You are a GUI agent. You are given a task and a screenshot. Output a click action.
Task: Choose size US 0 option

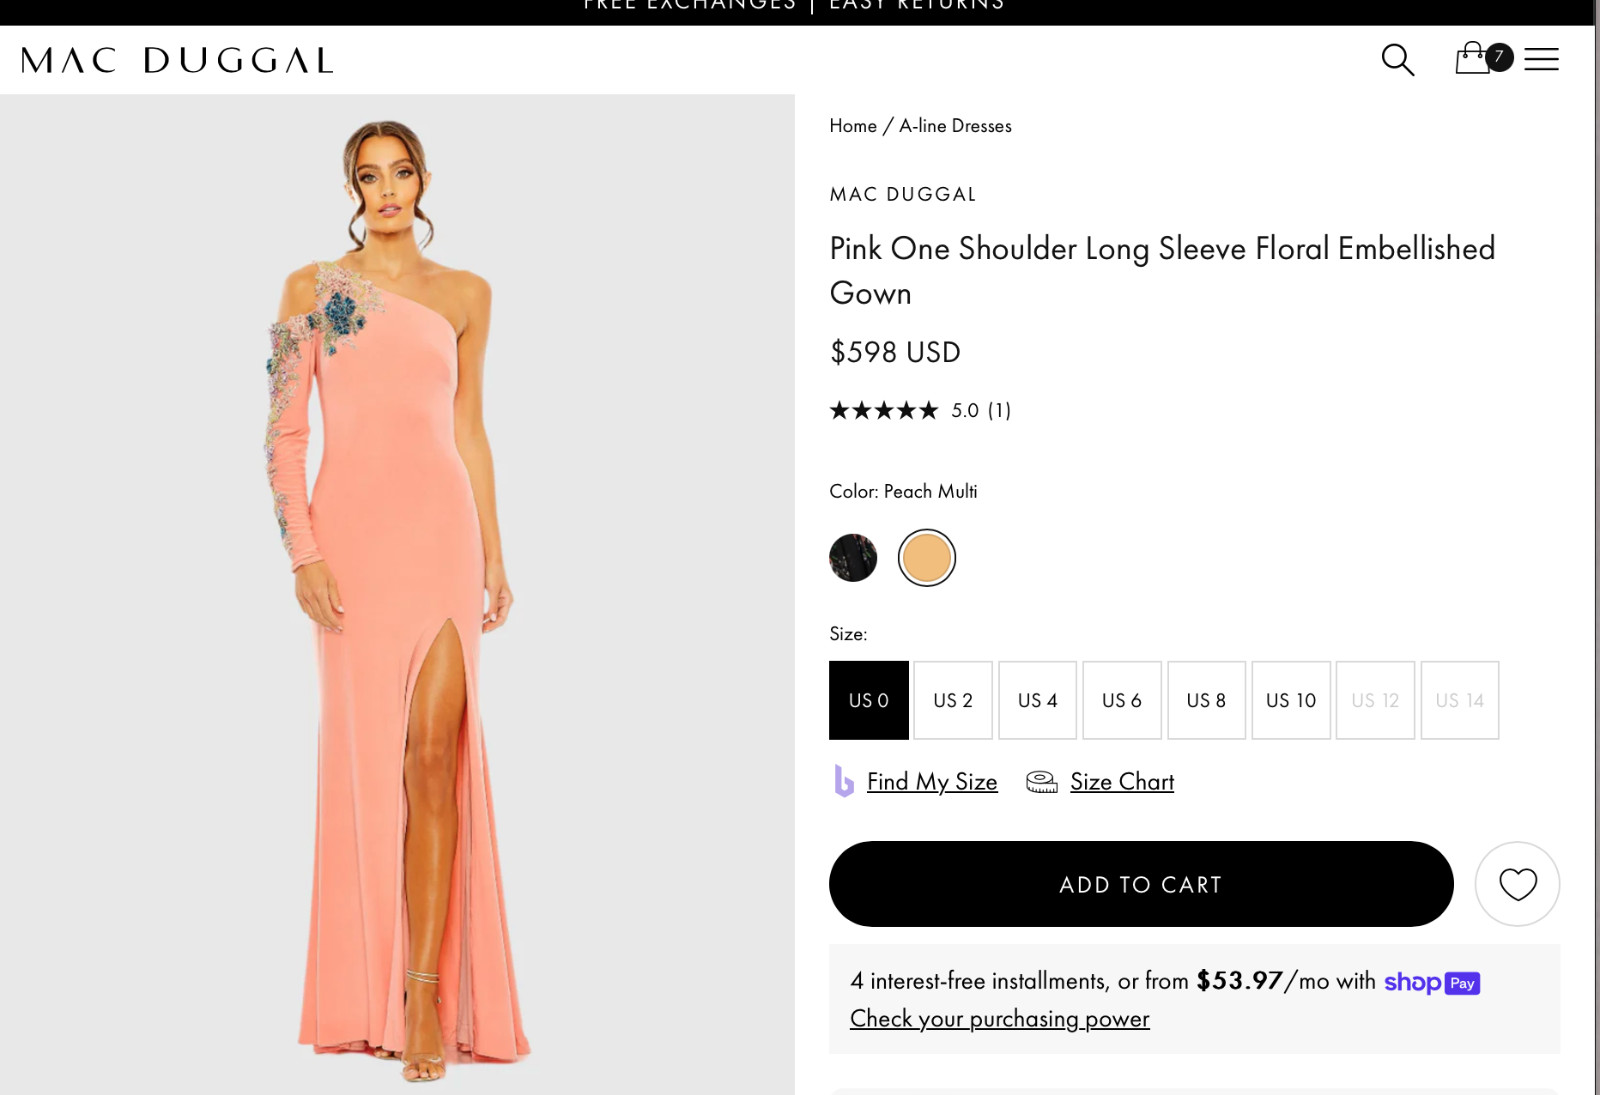coord(869,700)
